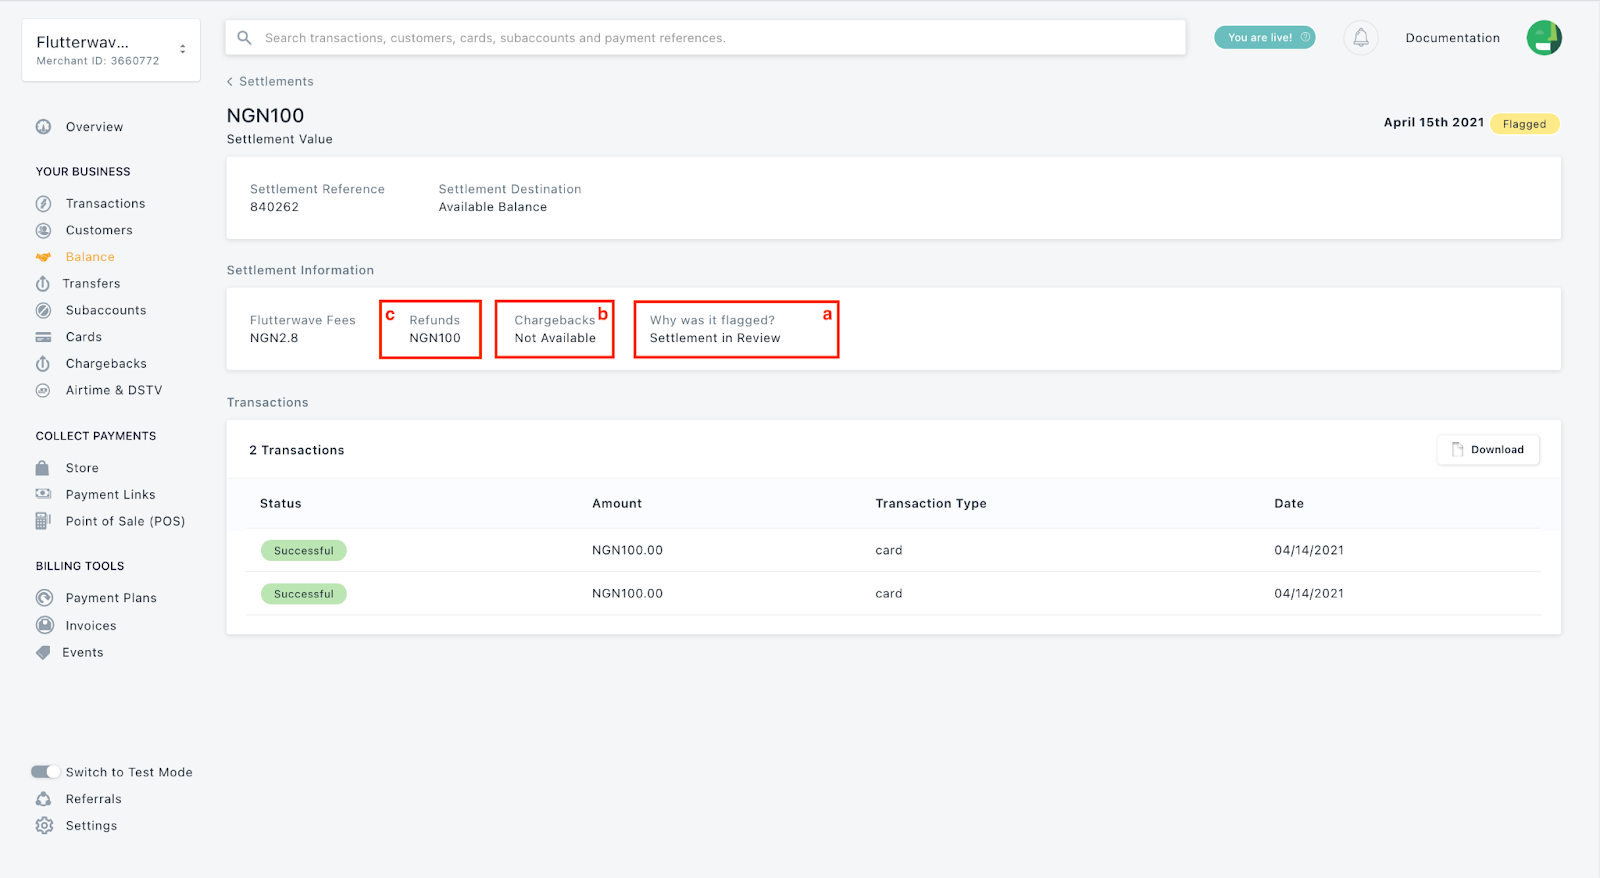Click the Status column header
Screen dimensions: 1600x878
click(281, 504)
